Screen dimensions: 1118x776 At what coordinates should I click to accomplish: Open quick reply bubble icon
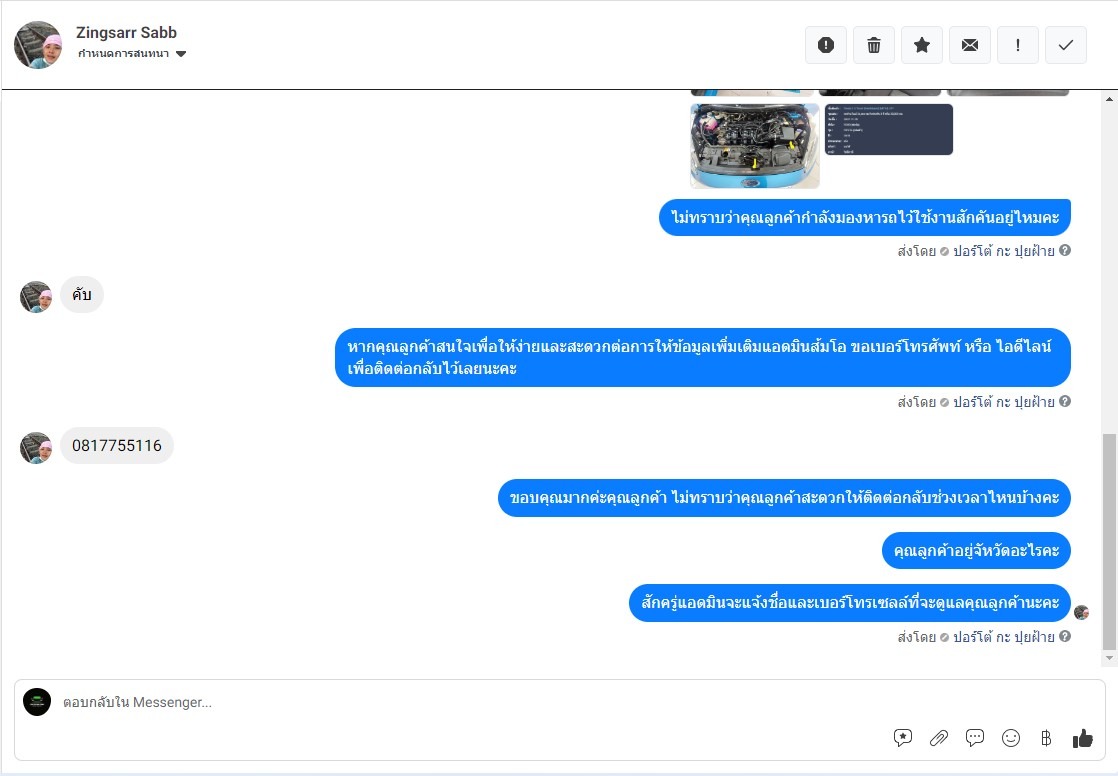[975, 738]
